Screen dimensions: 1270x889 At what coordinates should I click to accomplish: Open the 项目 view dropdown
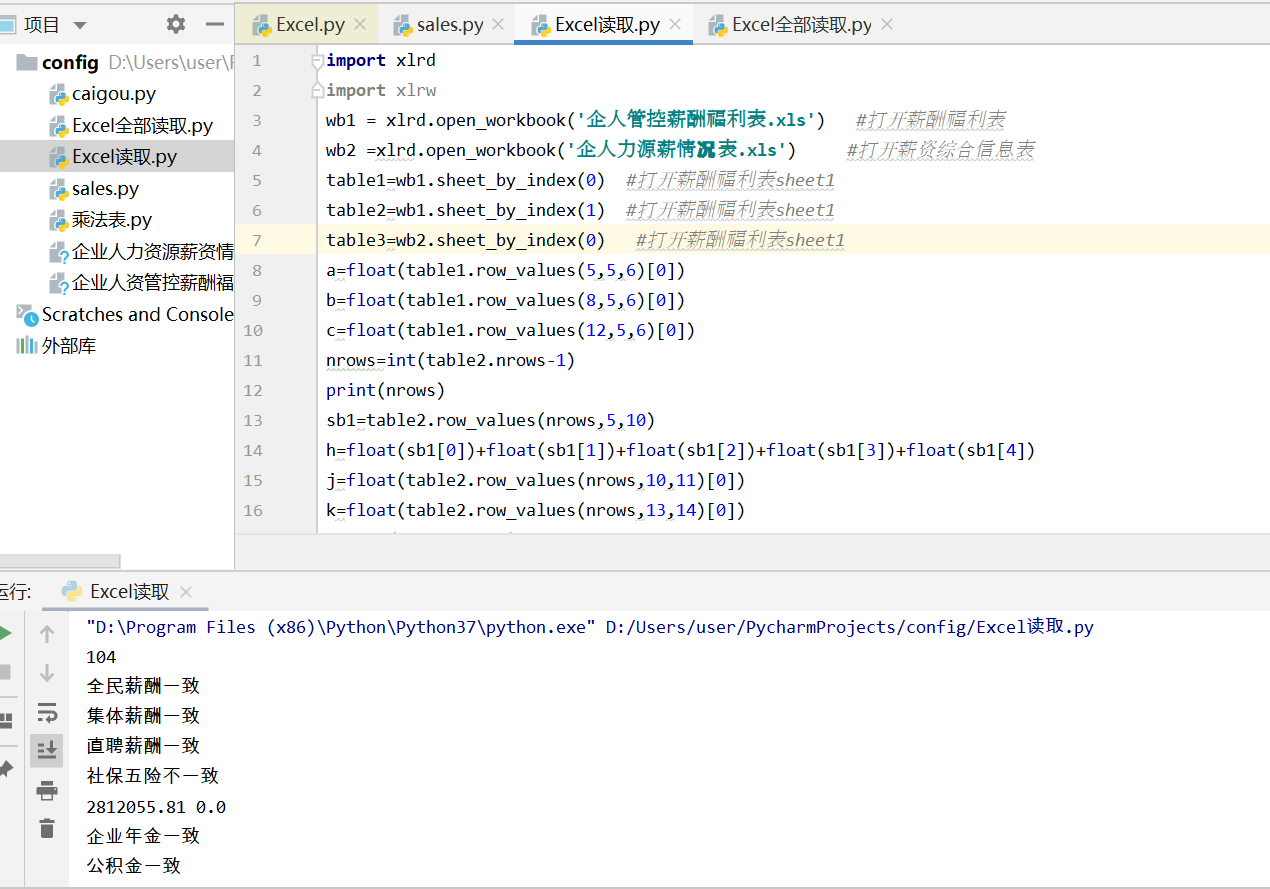80,25
